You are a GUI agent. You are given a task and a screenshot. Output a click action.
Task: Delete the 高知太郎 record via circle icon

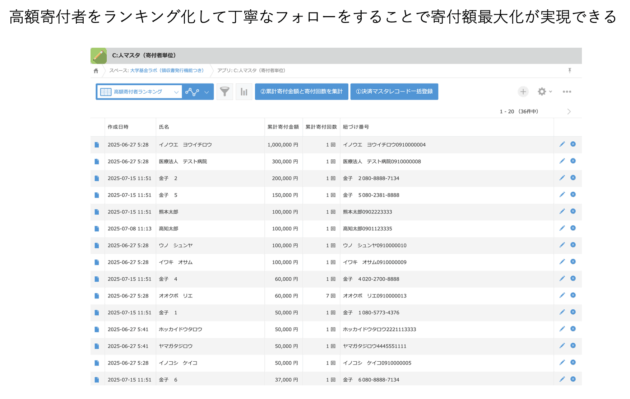pos(573,228)
